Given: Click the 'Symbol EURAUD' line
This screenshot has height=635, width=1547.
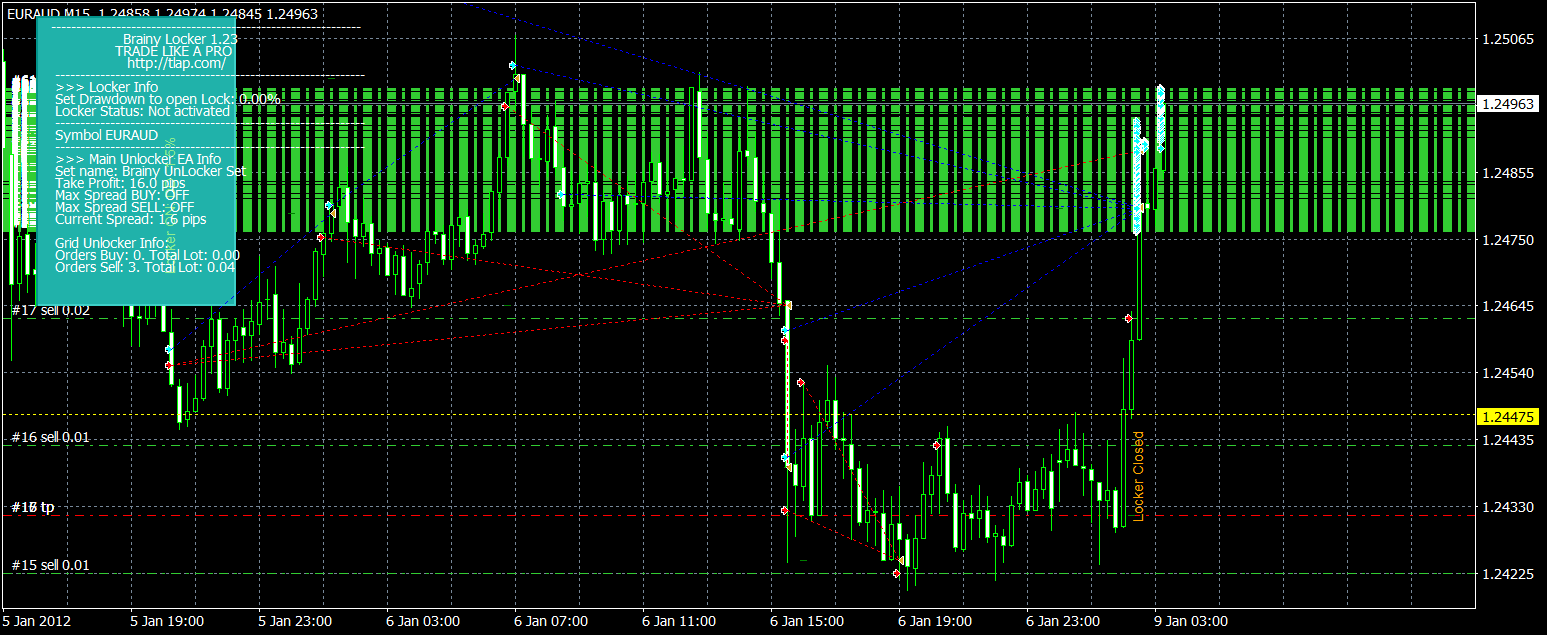Looking at the screenshot, I should (106, 134).
